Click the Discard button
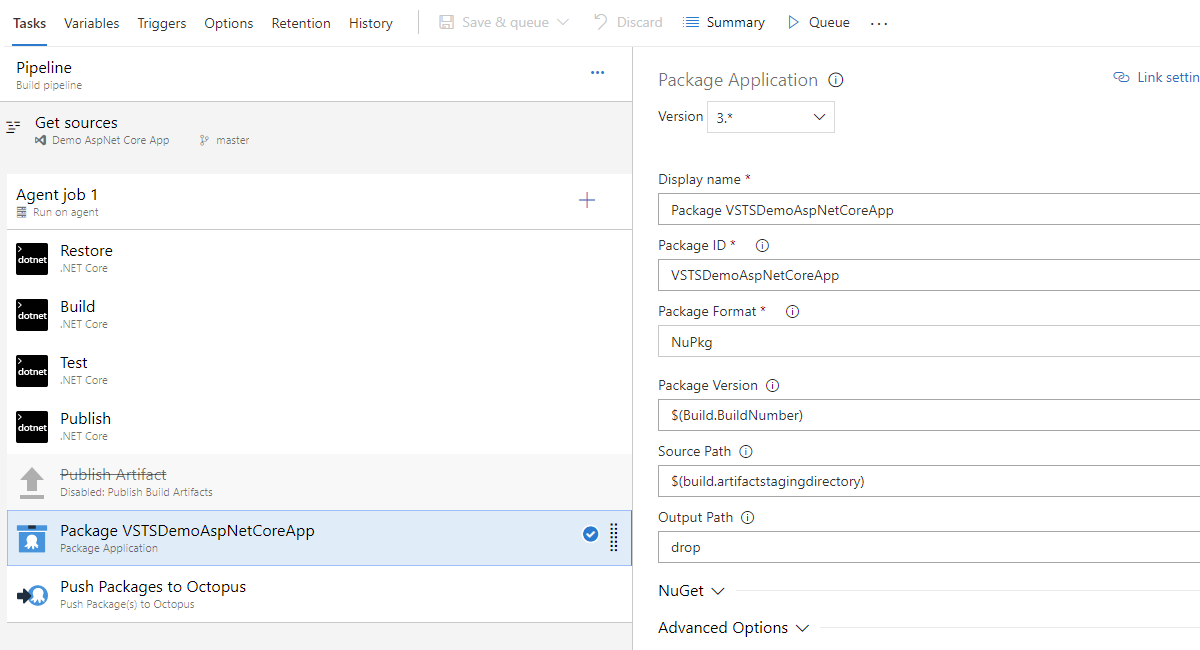1200x650 pixels. point(628,22)
